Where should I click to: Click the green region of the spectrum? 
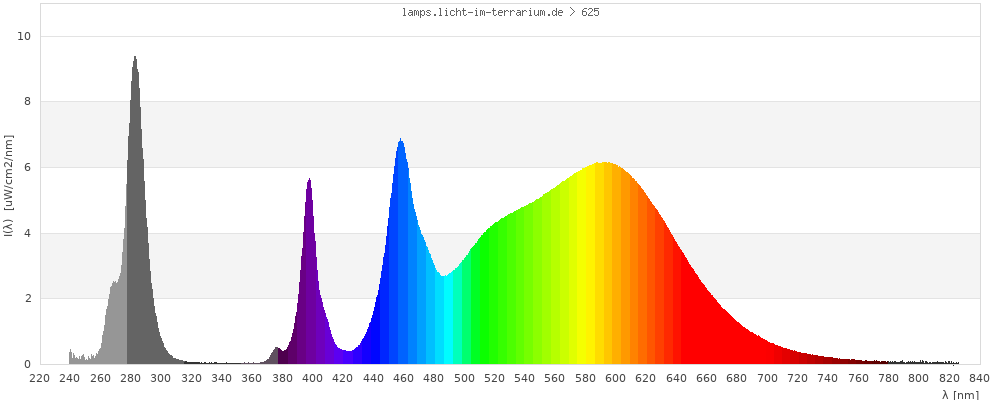pyautogui.click(x=500, y=300)
